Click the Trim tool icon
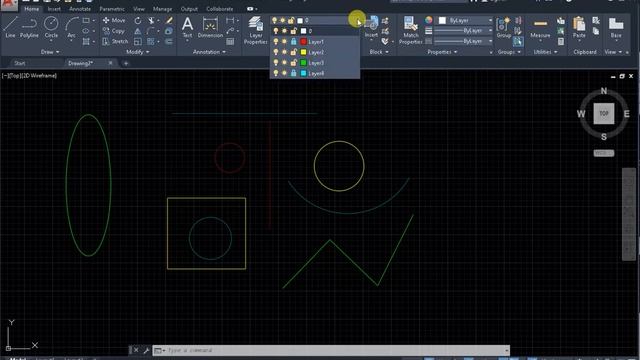Viewport: 640px width, 360px height. (151, 20)
